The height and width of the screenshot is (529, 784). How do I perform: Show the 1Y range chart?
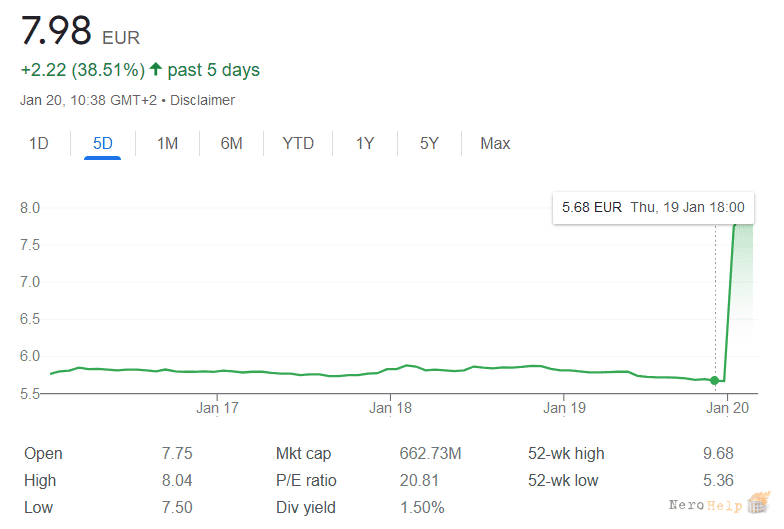click(364, 144)
